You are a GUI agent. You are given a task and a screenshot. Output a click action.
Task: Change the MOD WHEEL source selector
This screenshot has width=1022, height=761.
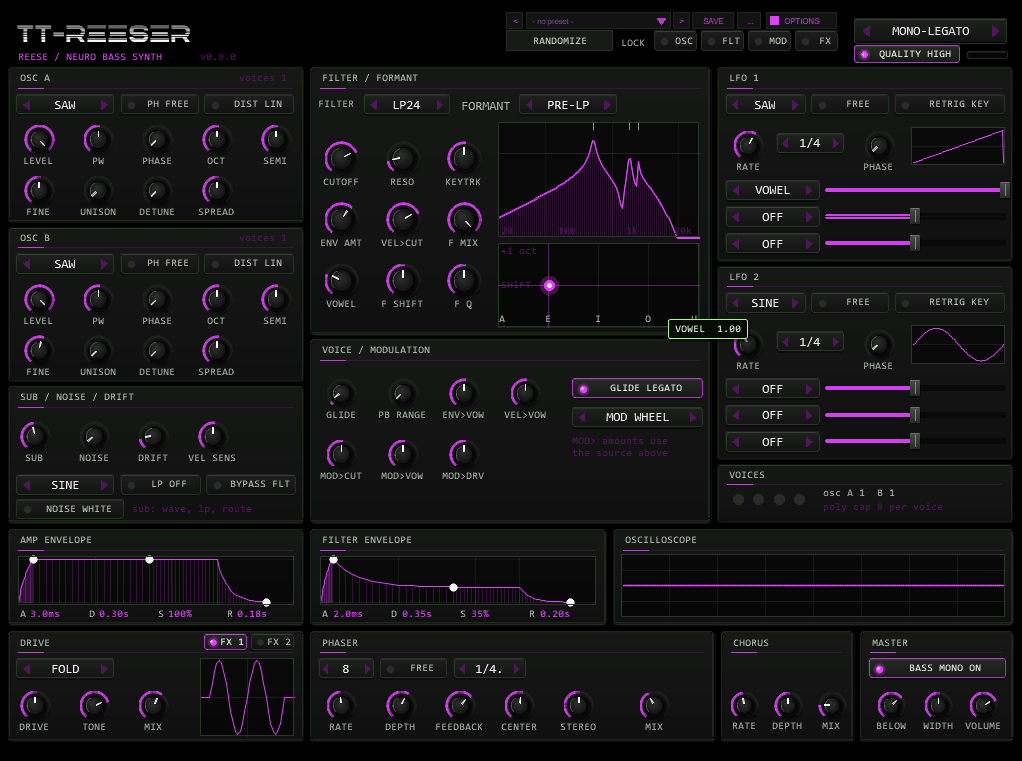pyautogui.click(x=637, y=417)
